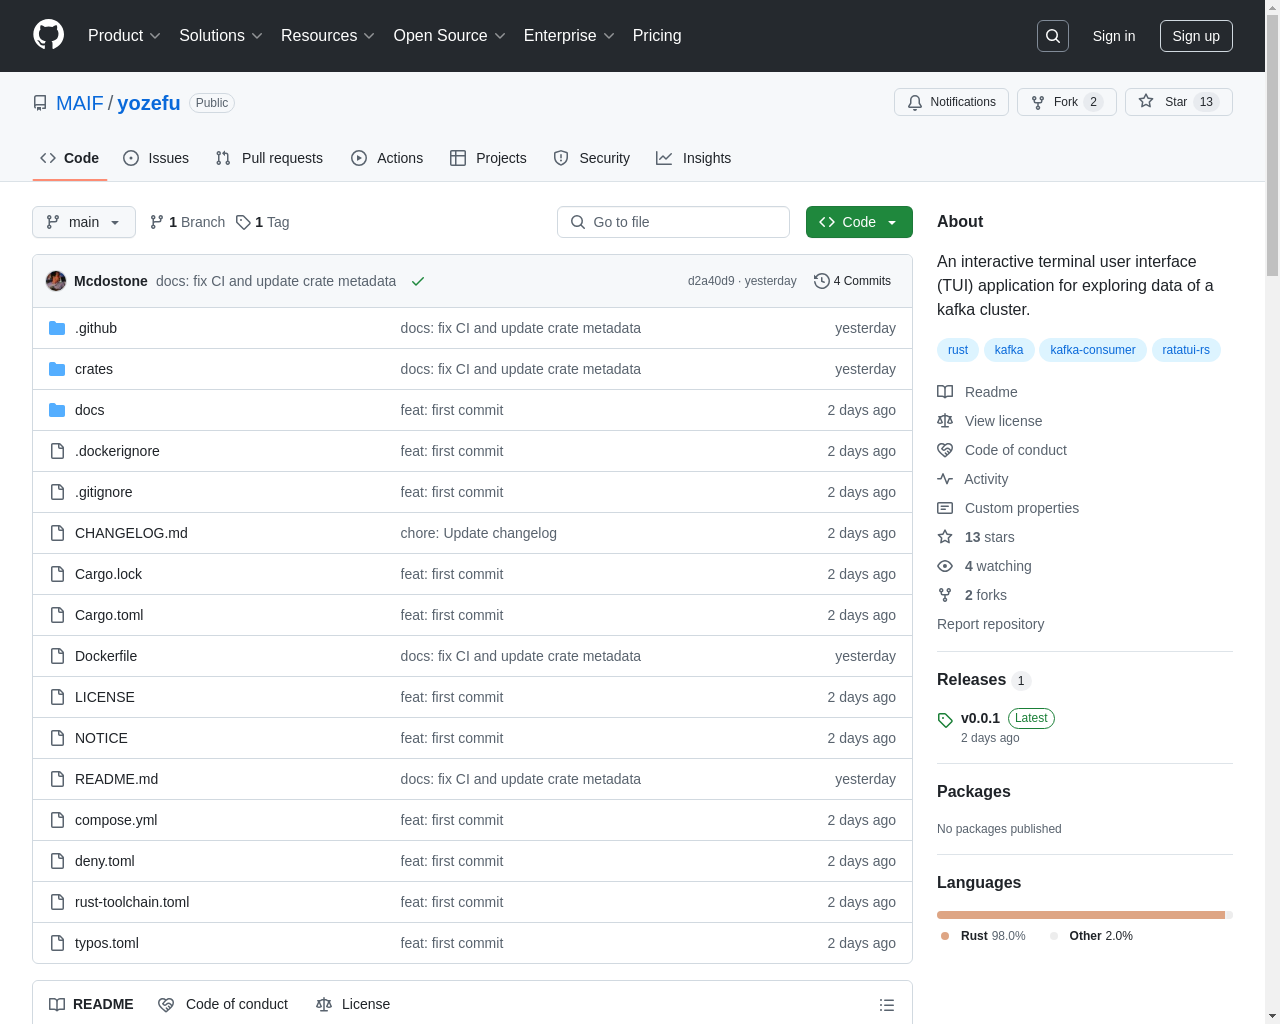Click the stars icon in About
Image resolution: width=1280 pixels, height=1024 pixels.
click(x=945, y=537)
